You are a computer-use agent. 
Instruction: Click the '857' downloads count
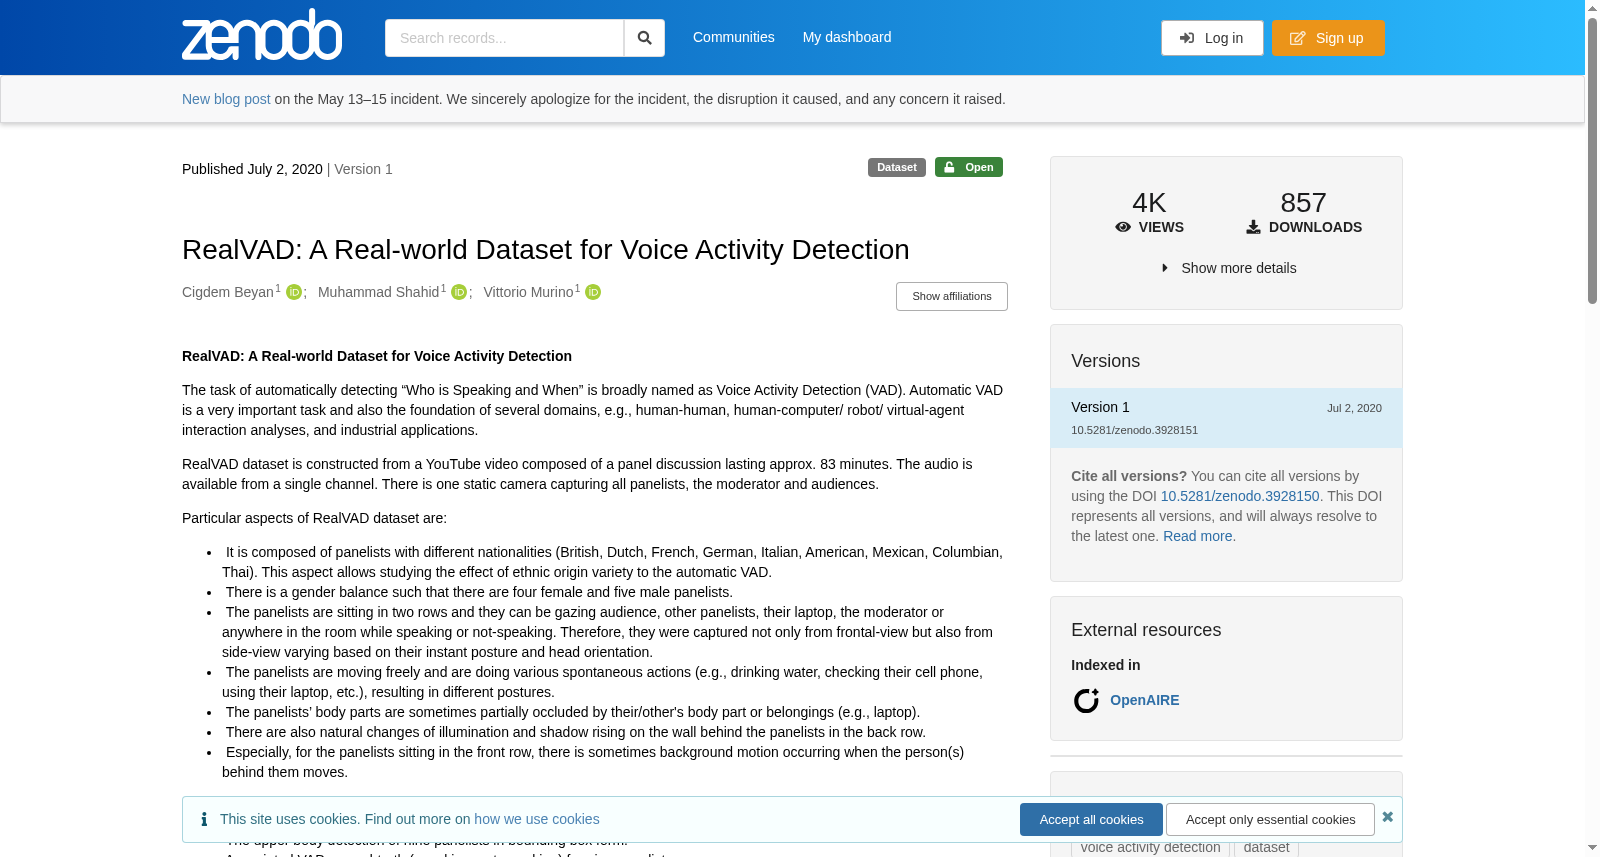click(1303, 203)
